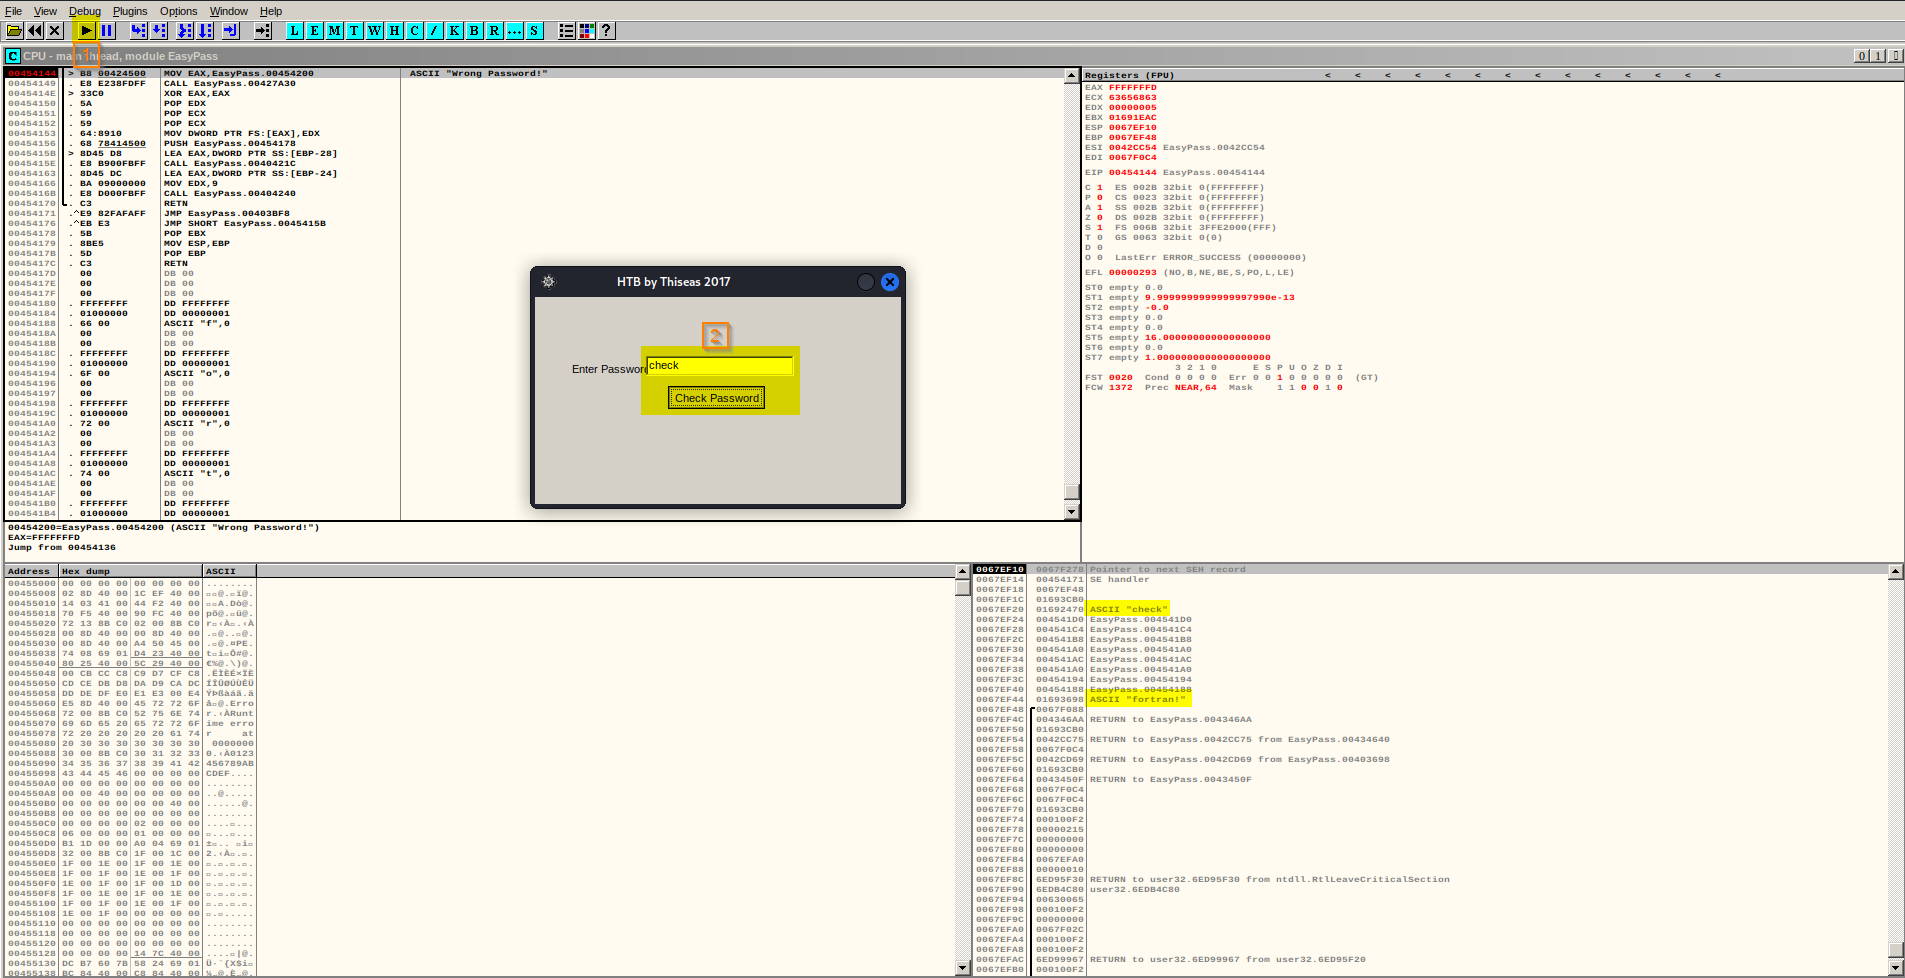Open the Threads window with the T icon

click(x=354, y=31)
